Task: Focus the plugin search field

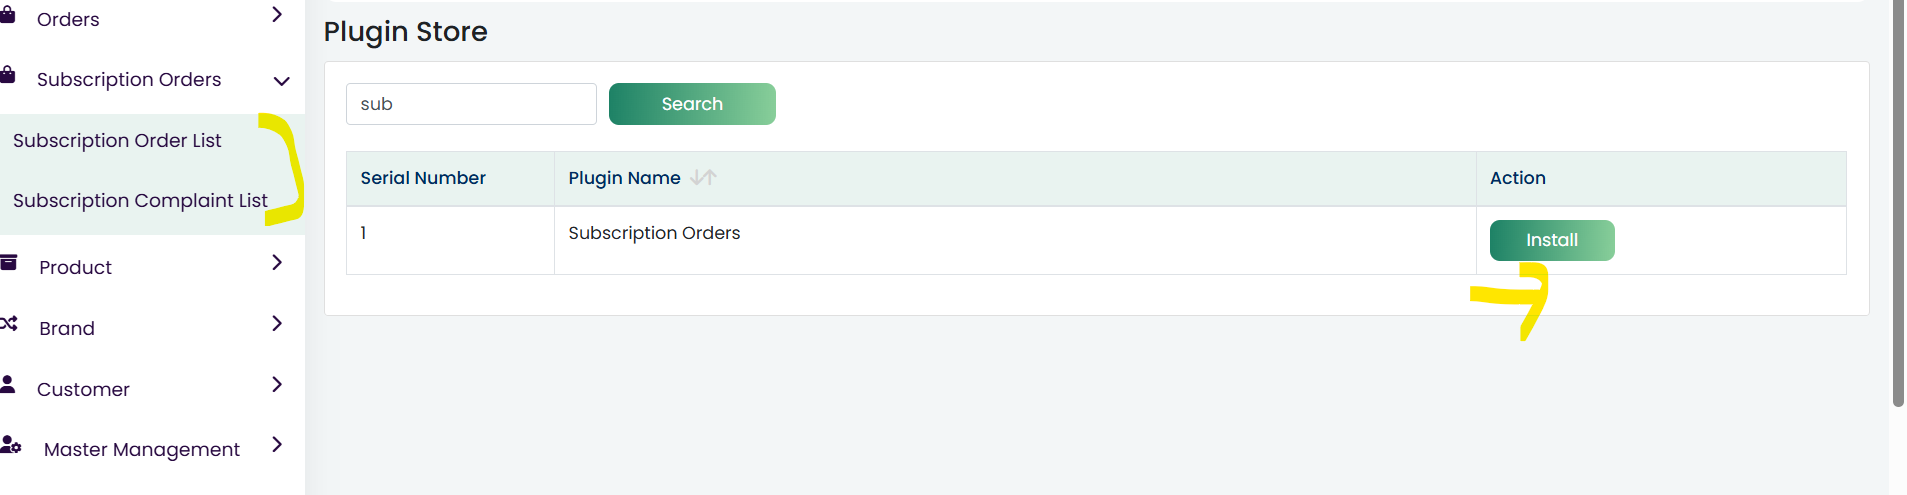Action: pos(471,104)
